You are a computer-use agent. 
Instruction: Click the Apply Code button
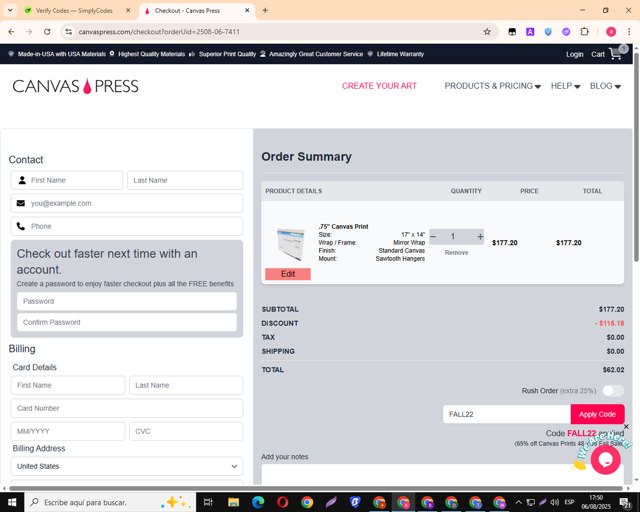(x=597, y=414)
